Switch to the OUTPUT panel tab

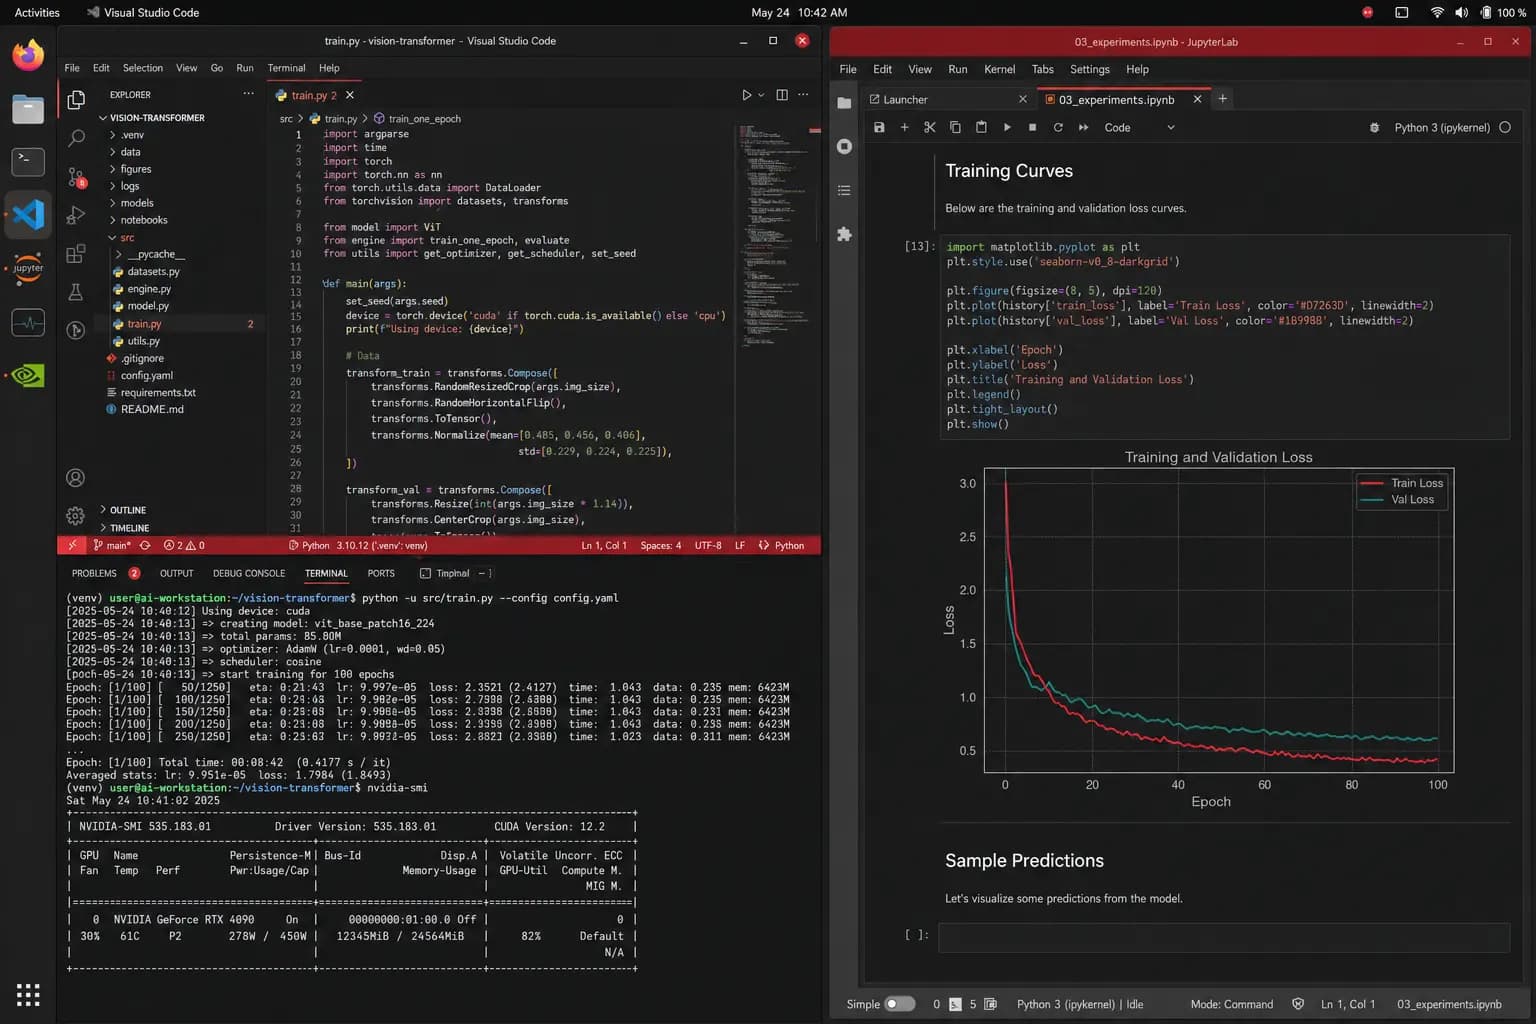pos(176,573)
